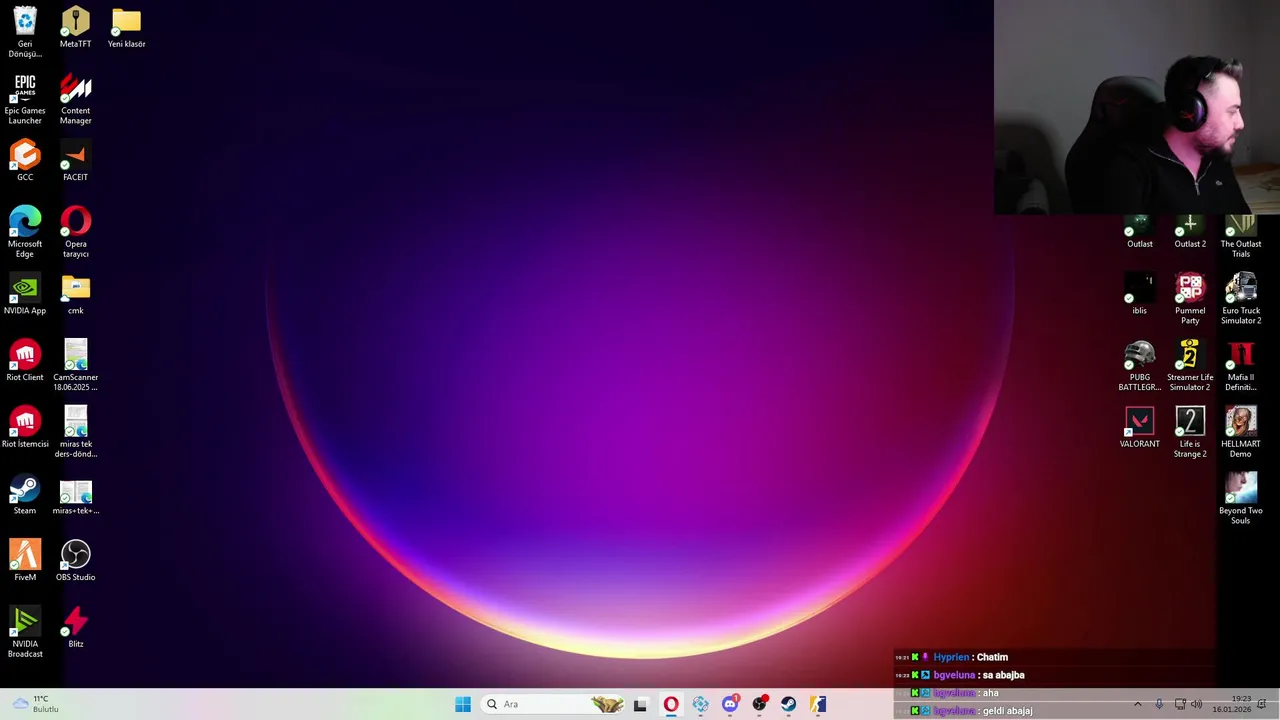Select the Opera tarayıcı desktop icon
Viewport: 1280px width, 720px height.
tap(75, 231)
